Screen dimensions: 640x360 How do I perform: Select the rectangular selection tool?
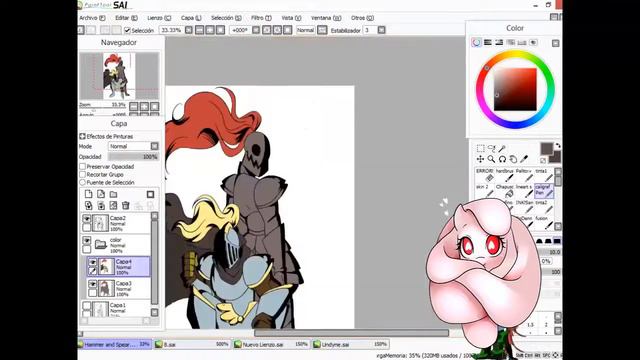pyautogui.click(x=480, y=148)
